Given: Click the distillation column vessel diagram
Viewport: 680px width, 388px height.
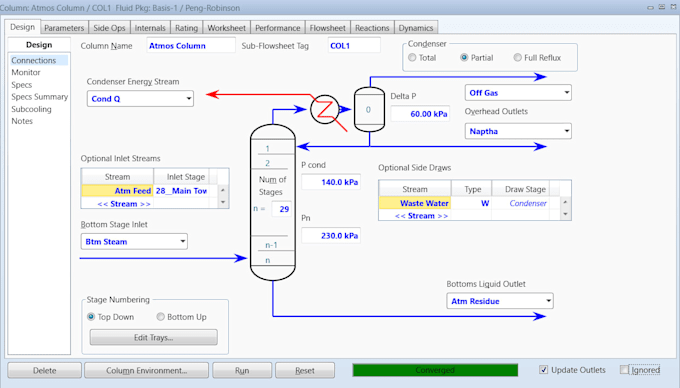Looking at the screenshot, I should (273, 202).
